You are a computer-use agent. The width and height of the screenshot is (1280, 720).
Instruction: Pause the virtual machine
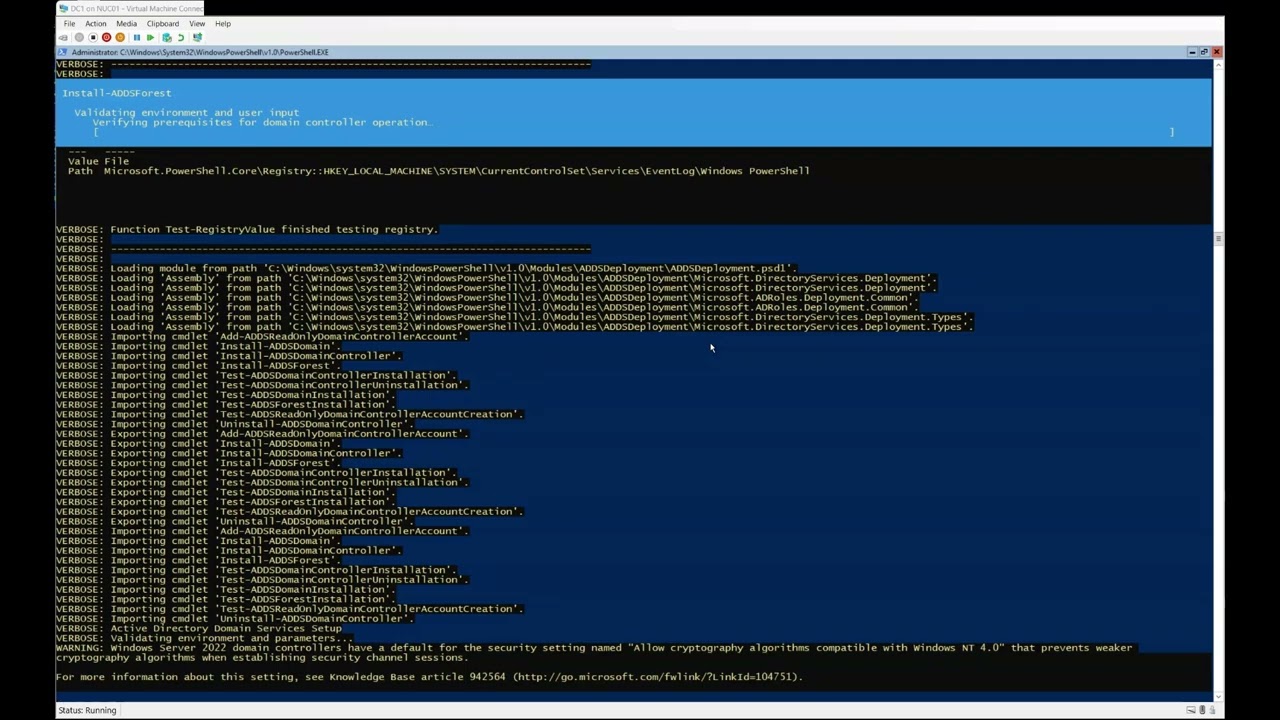137,38
